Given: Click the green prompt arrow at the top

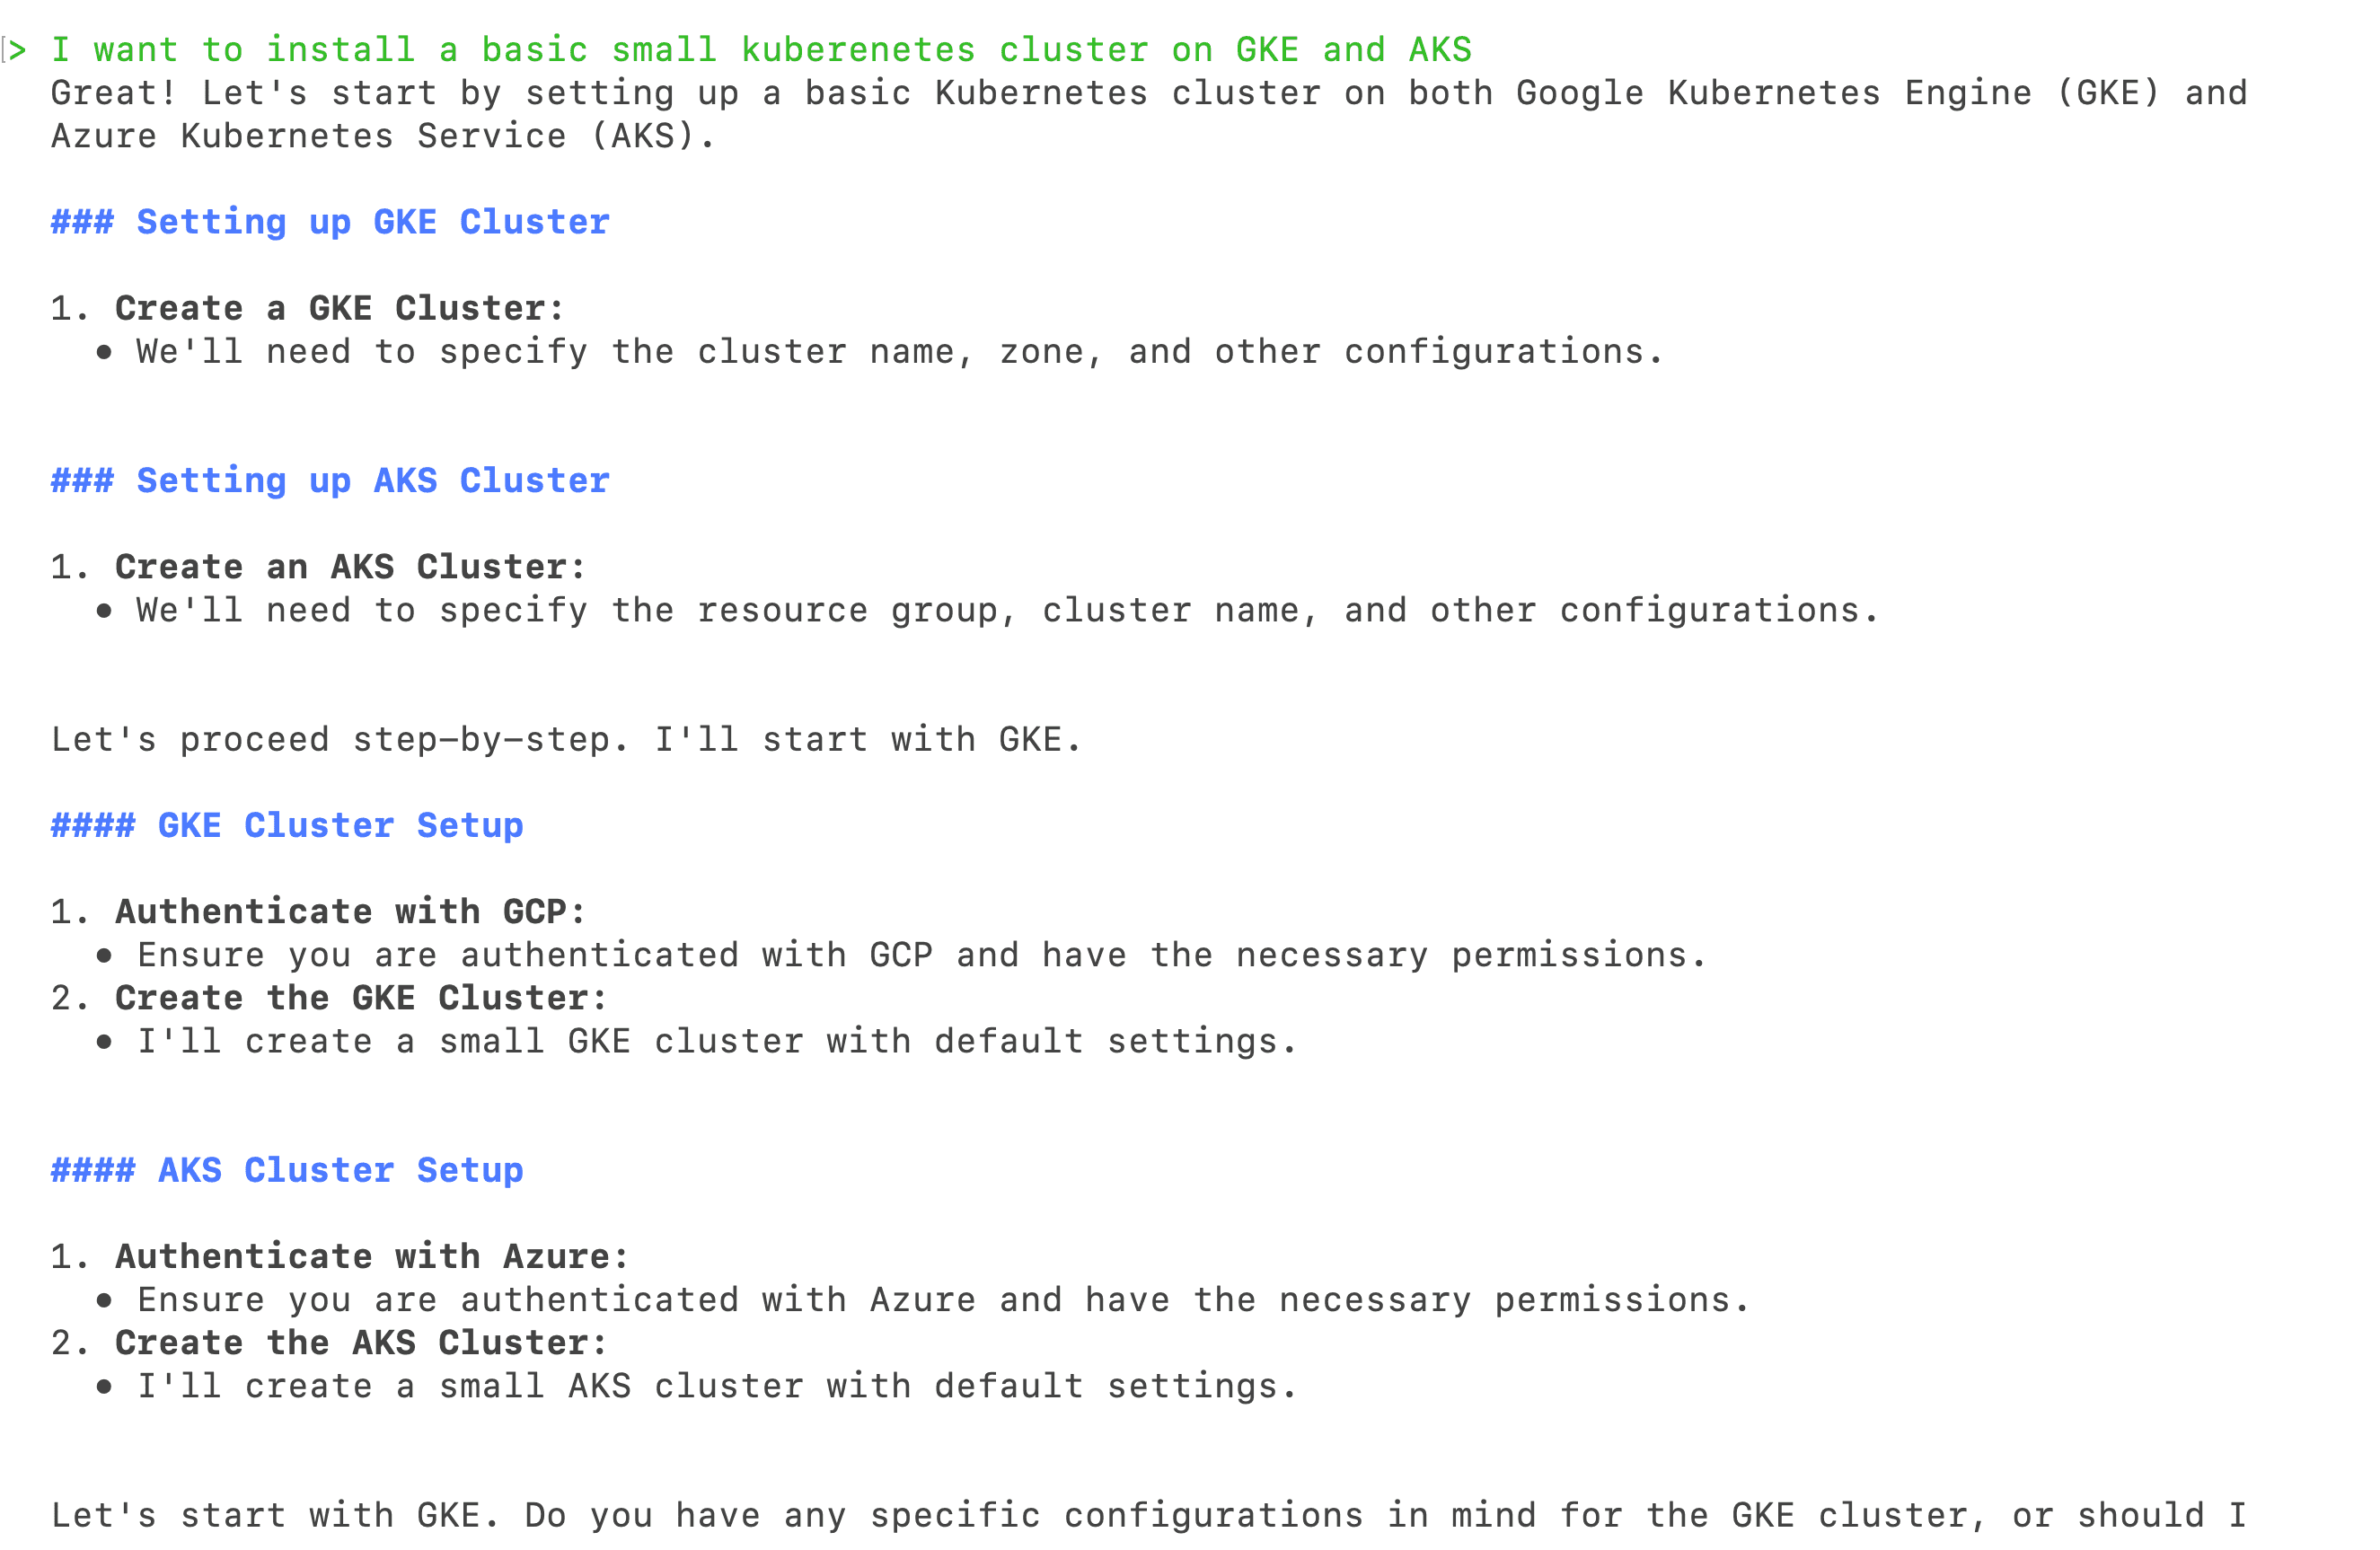Looking at the screenshot, I should tap(18, 50).
